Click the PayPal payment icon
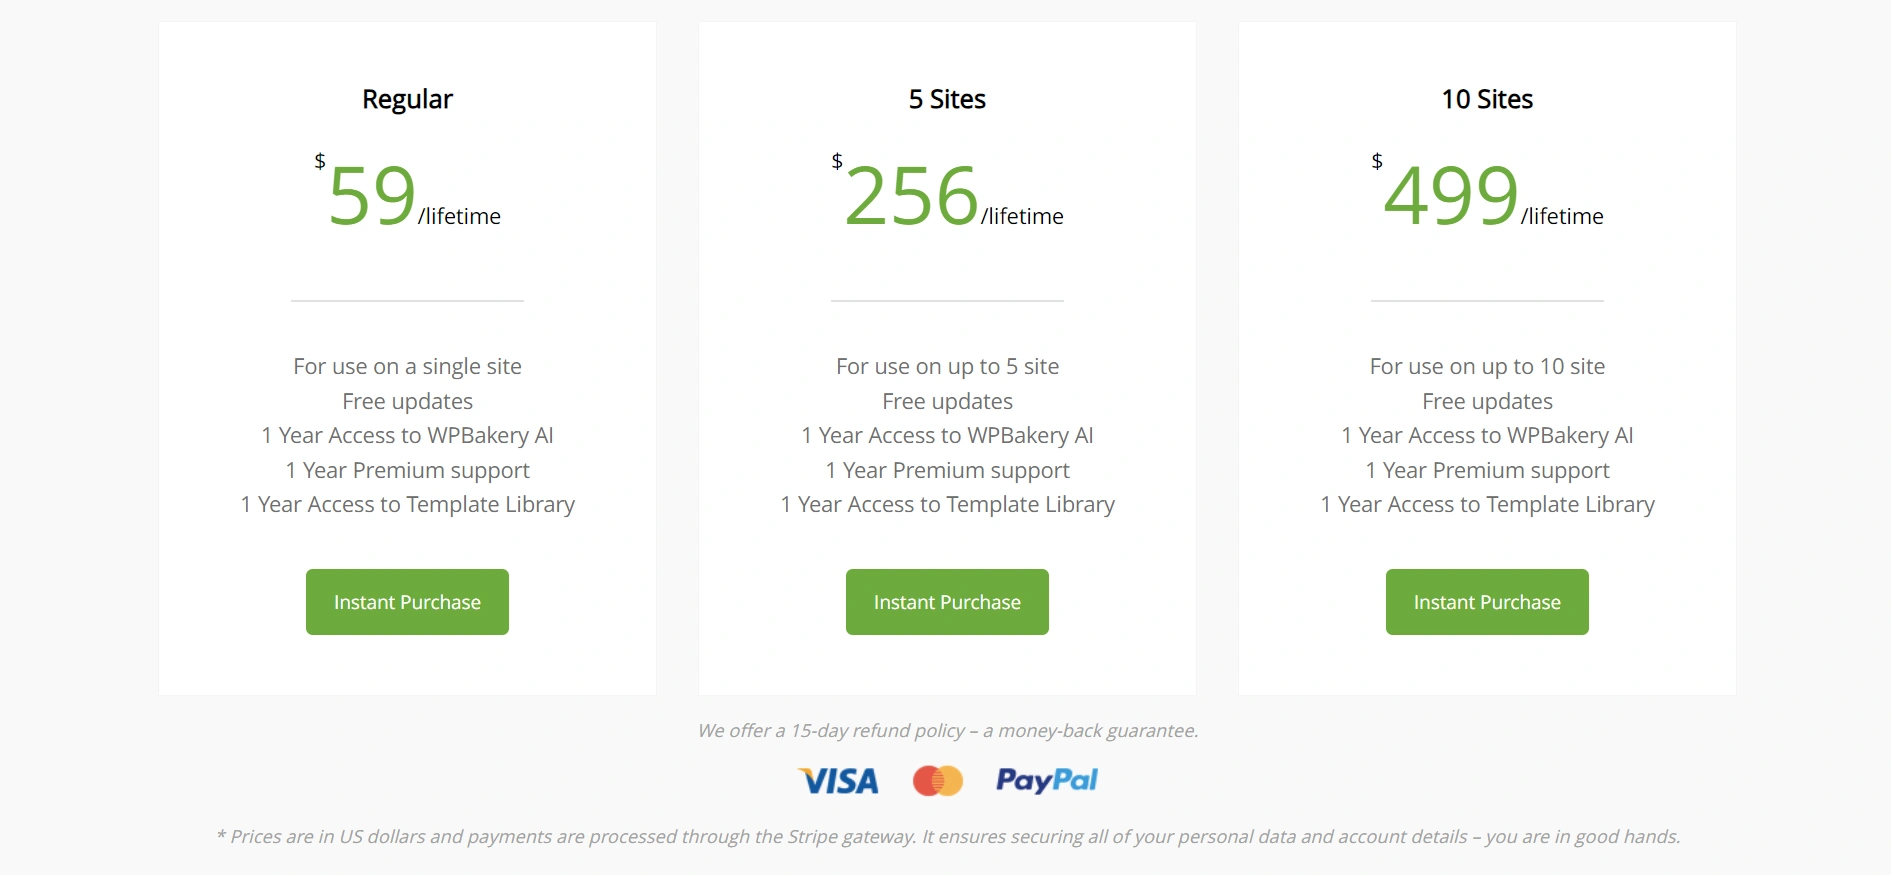The height and width of the screenshot is (875, 1891). [1047, 780]
